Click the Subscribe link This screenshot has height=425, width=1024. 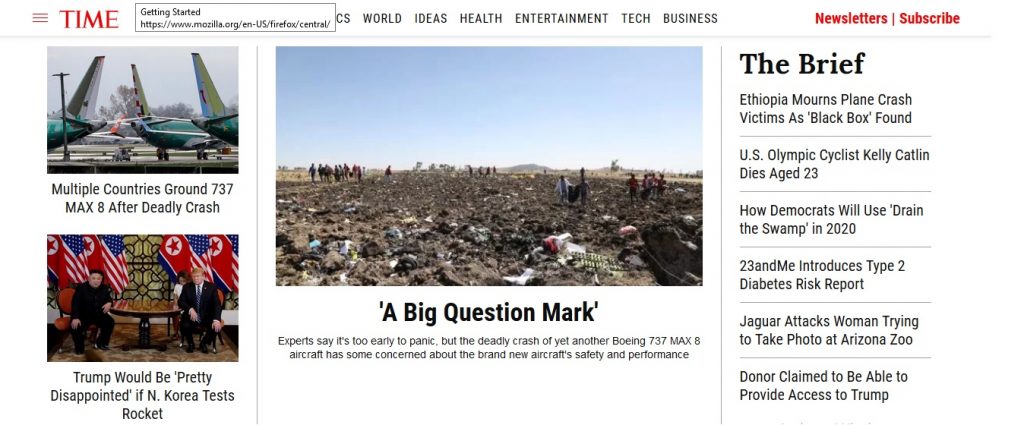pos(929,18)
